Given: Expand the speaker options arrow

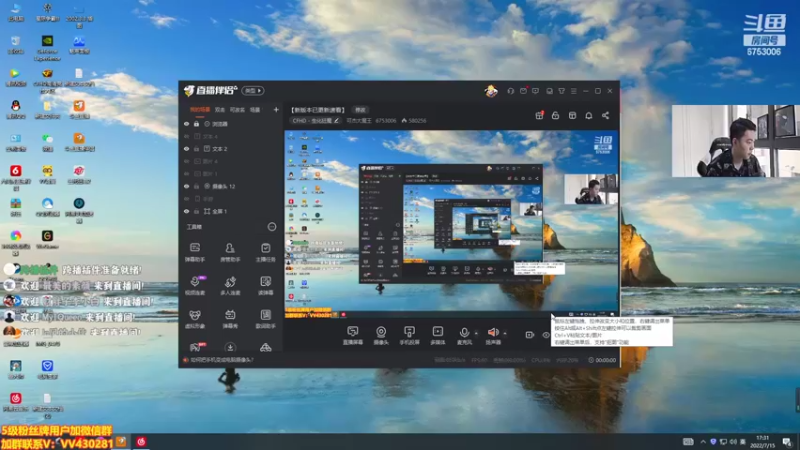Looking at the screenshot, I should [505, 333].
